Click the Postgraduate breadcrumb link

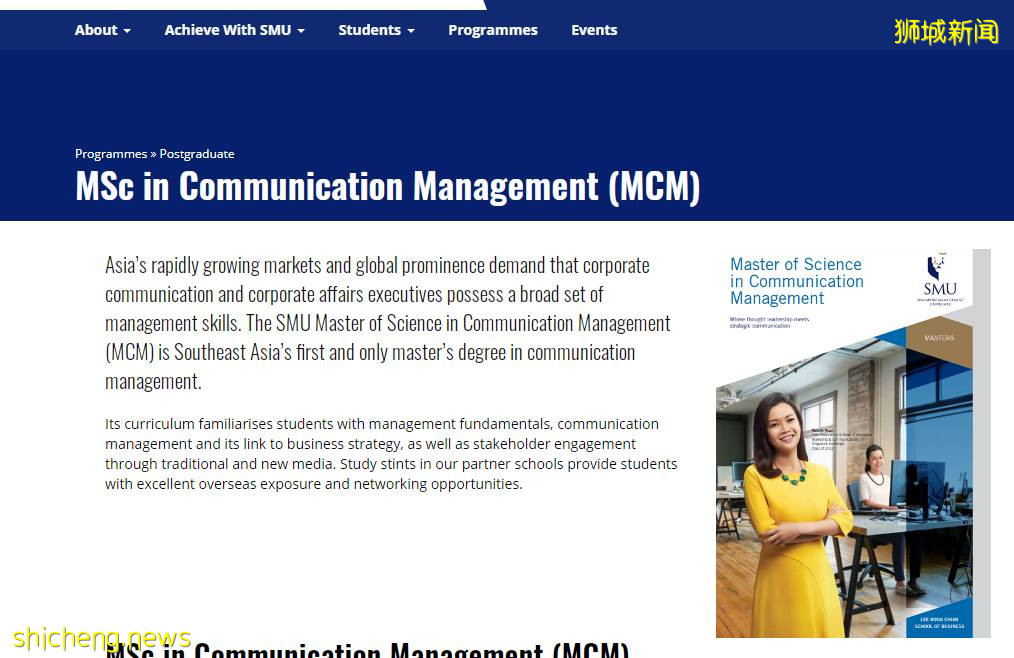click(197, 154)
